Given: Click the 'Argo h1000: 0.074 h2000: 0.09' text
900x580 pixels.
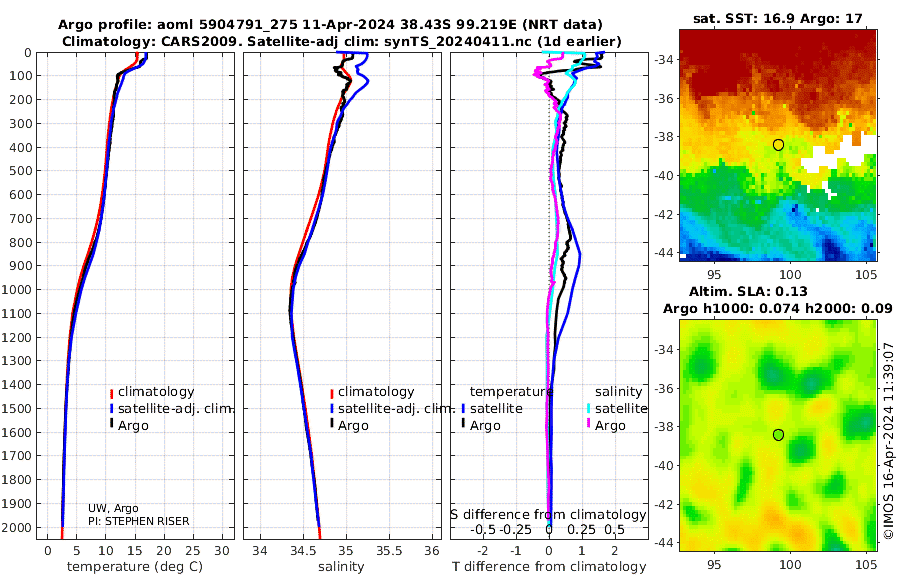Looking at the screenshot, I should pyautogui.click(x=778, y=308).
